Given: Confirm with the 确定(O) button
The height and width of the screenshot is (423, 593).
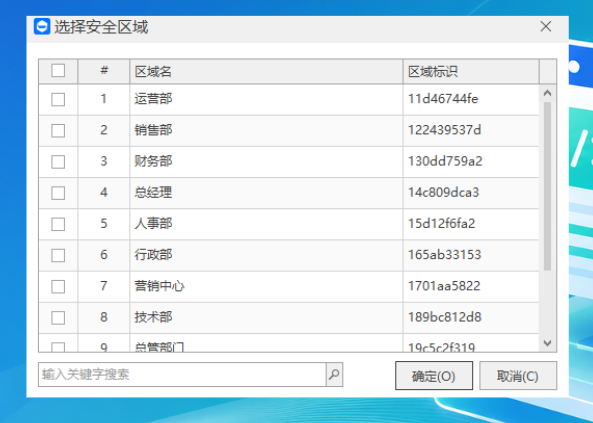Looking at the screenshot, I should point(434,376).
